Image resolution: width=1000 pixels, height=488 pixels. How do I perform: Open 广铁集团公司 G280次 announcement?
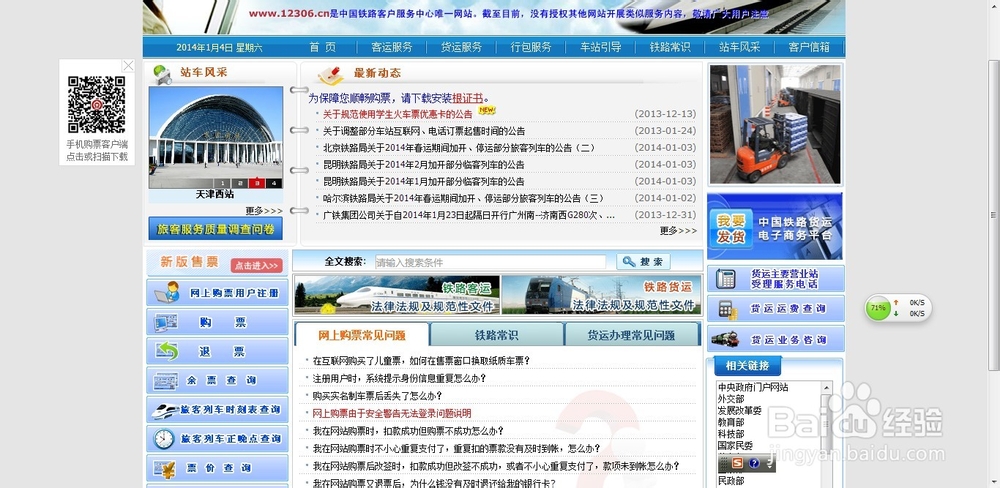pos(469,216)
